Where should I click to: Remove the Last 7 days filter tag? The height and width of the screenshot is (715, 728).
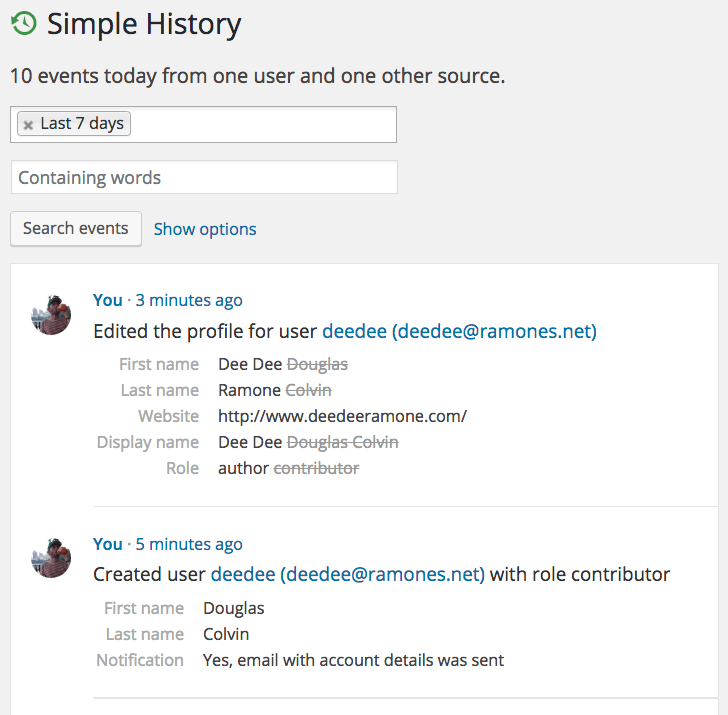28,125
